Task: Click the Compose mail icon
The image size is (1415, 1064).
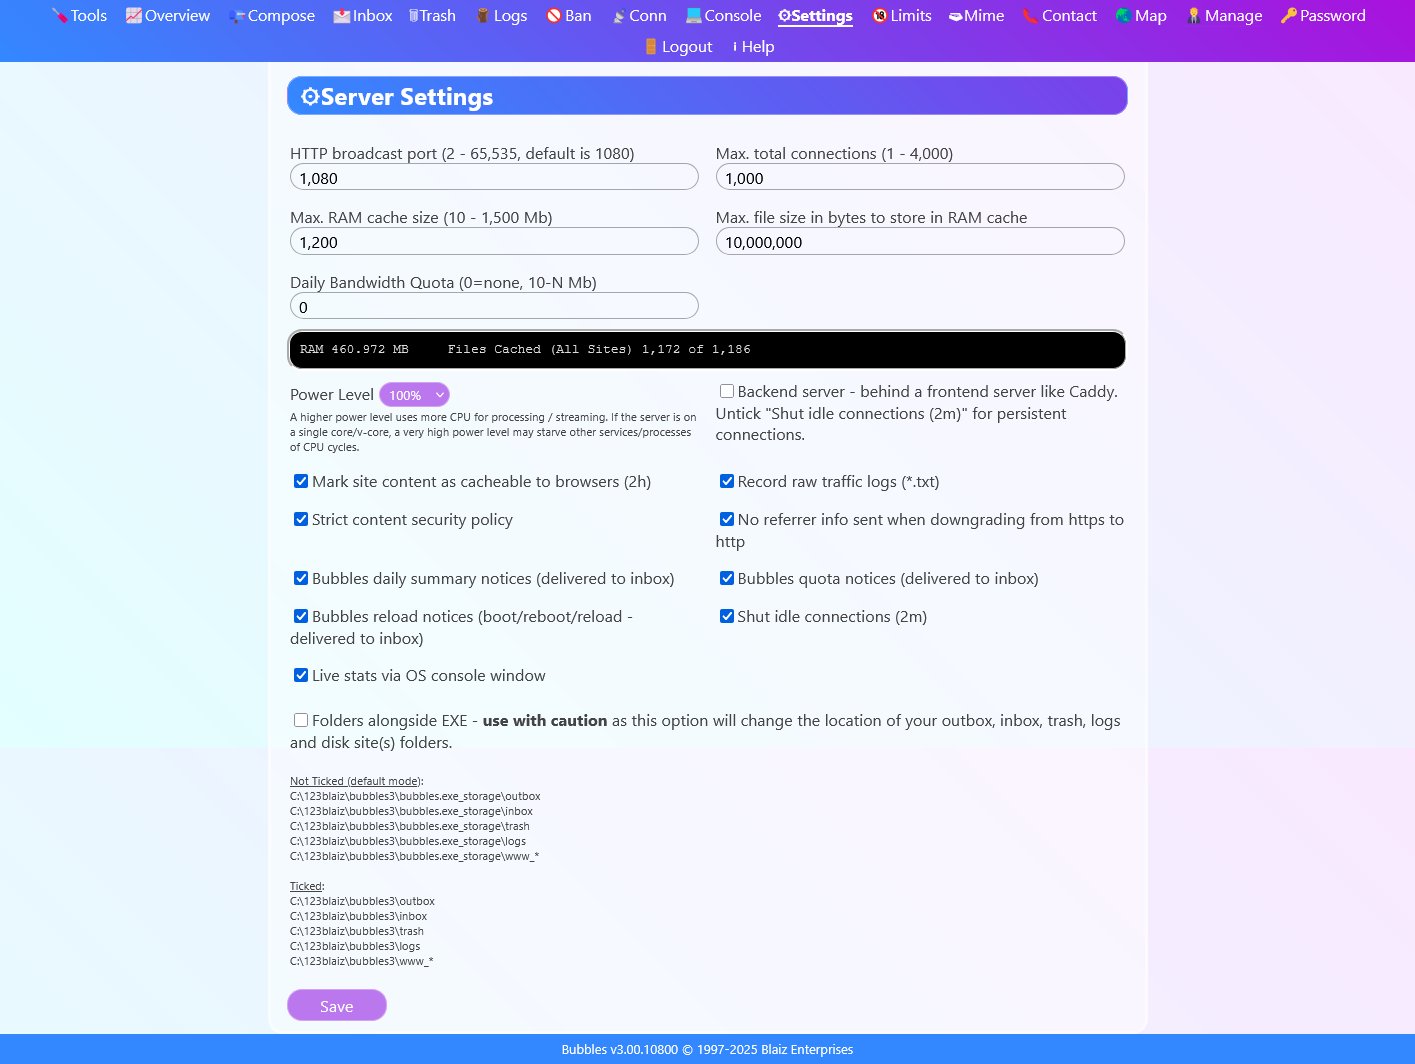Action: 237,16
